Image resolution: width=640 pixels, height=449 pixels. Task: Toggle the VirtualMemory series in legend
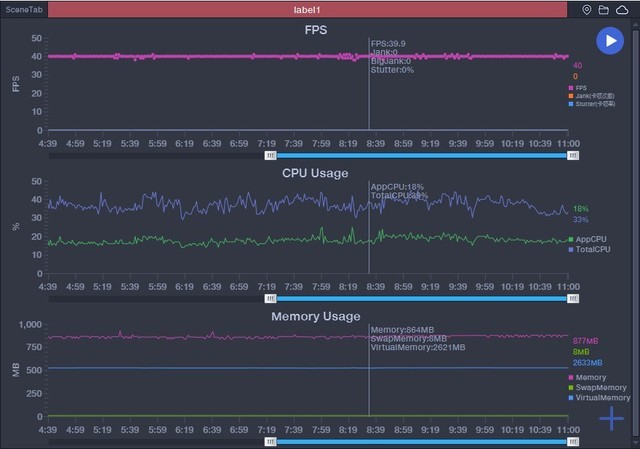click(x=599, y=398)
